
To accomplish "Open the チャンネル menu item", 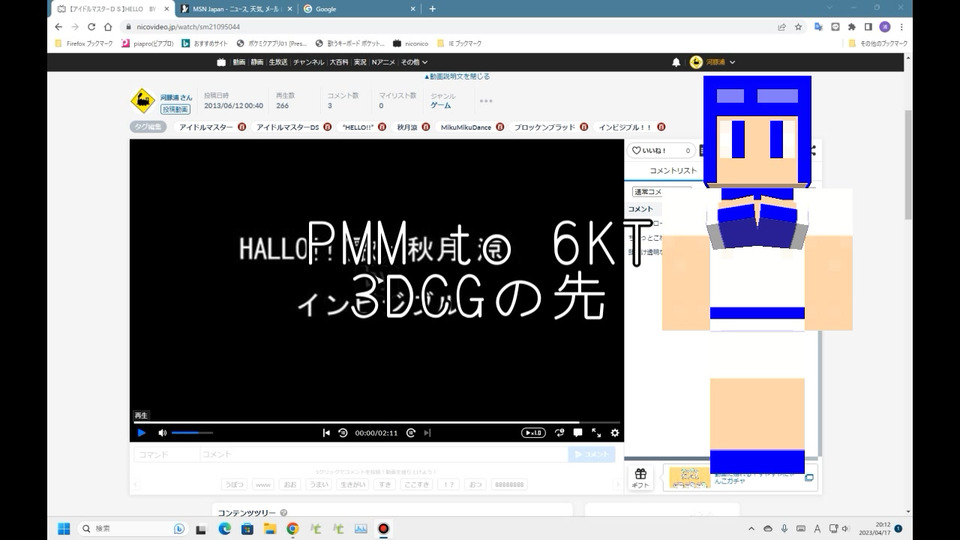I will click(309, 62).
